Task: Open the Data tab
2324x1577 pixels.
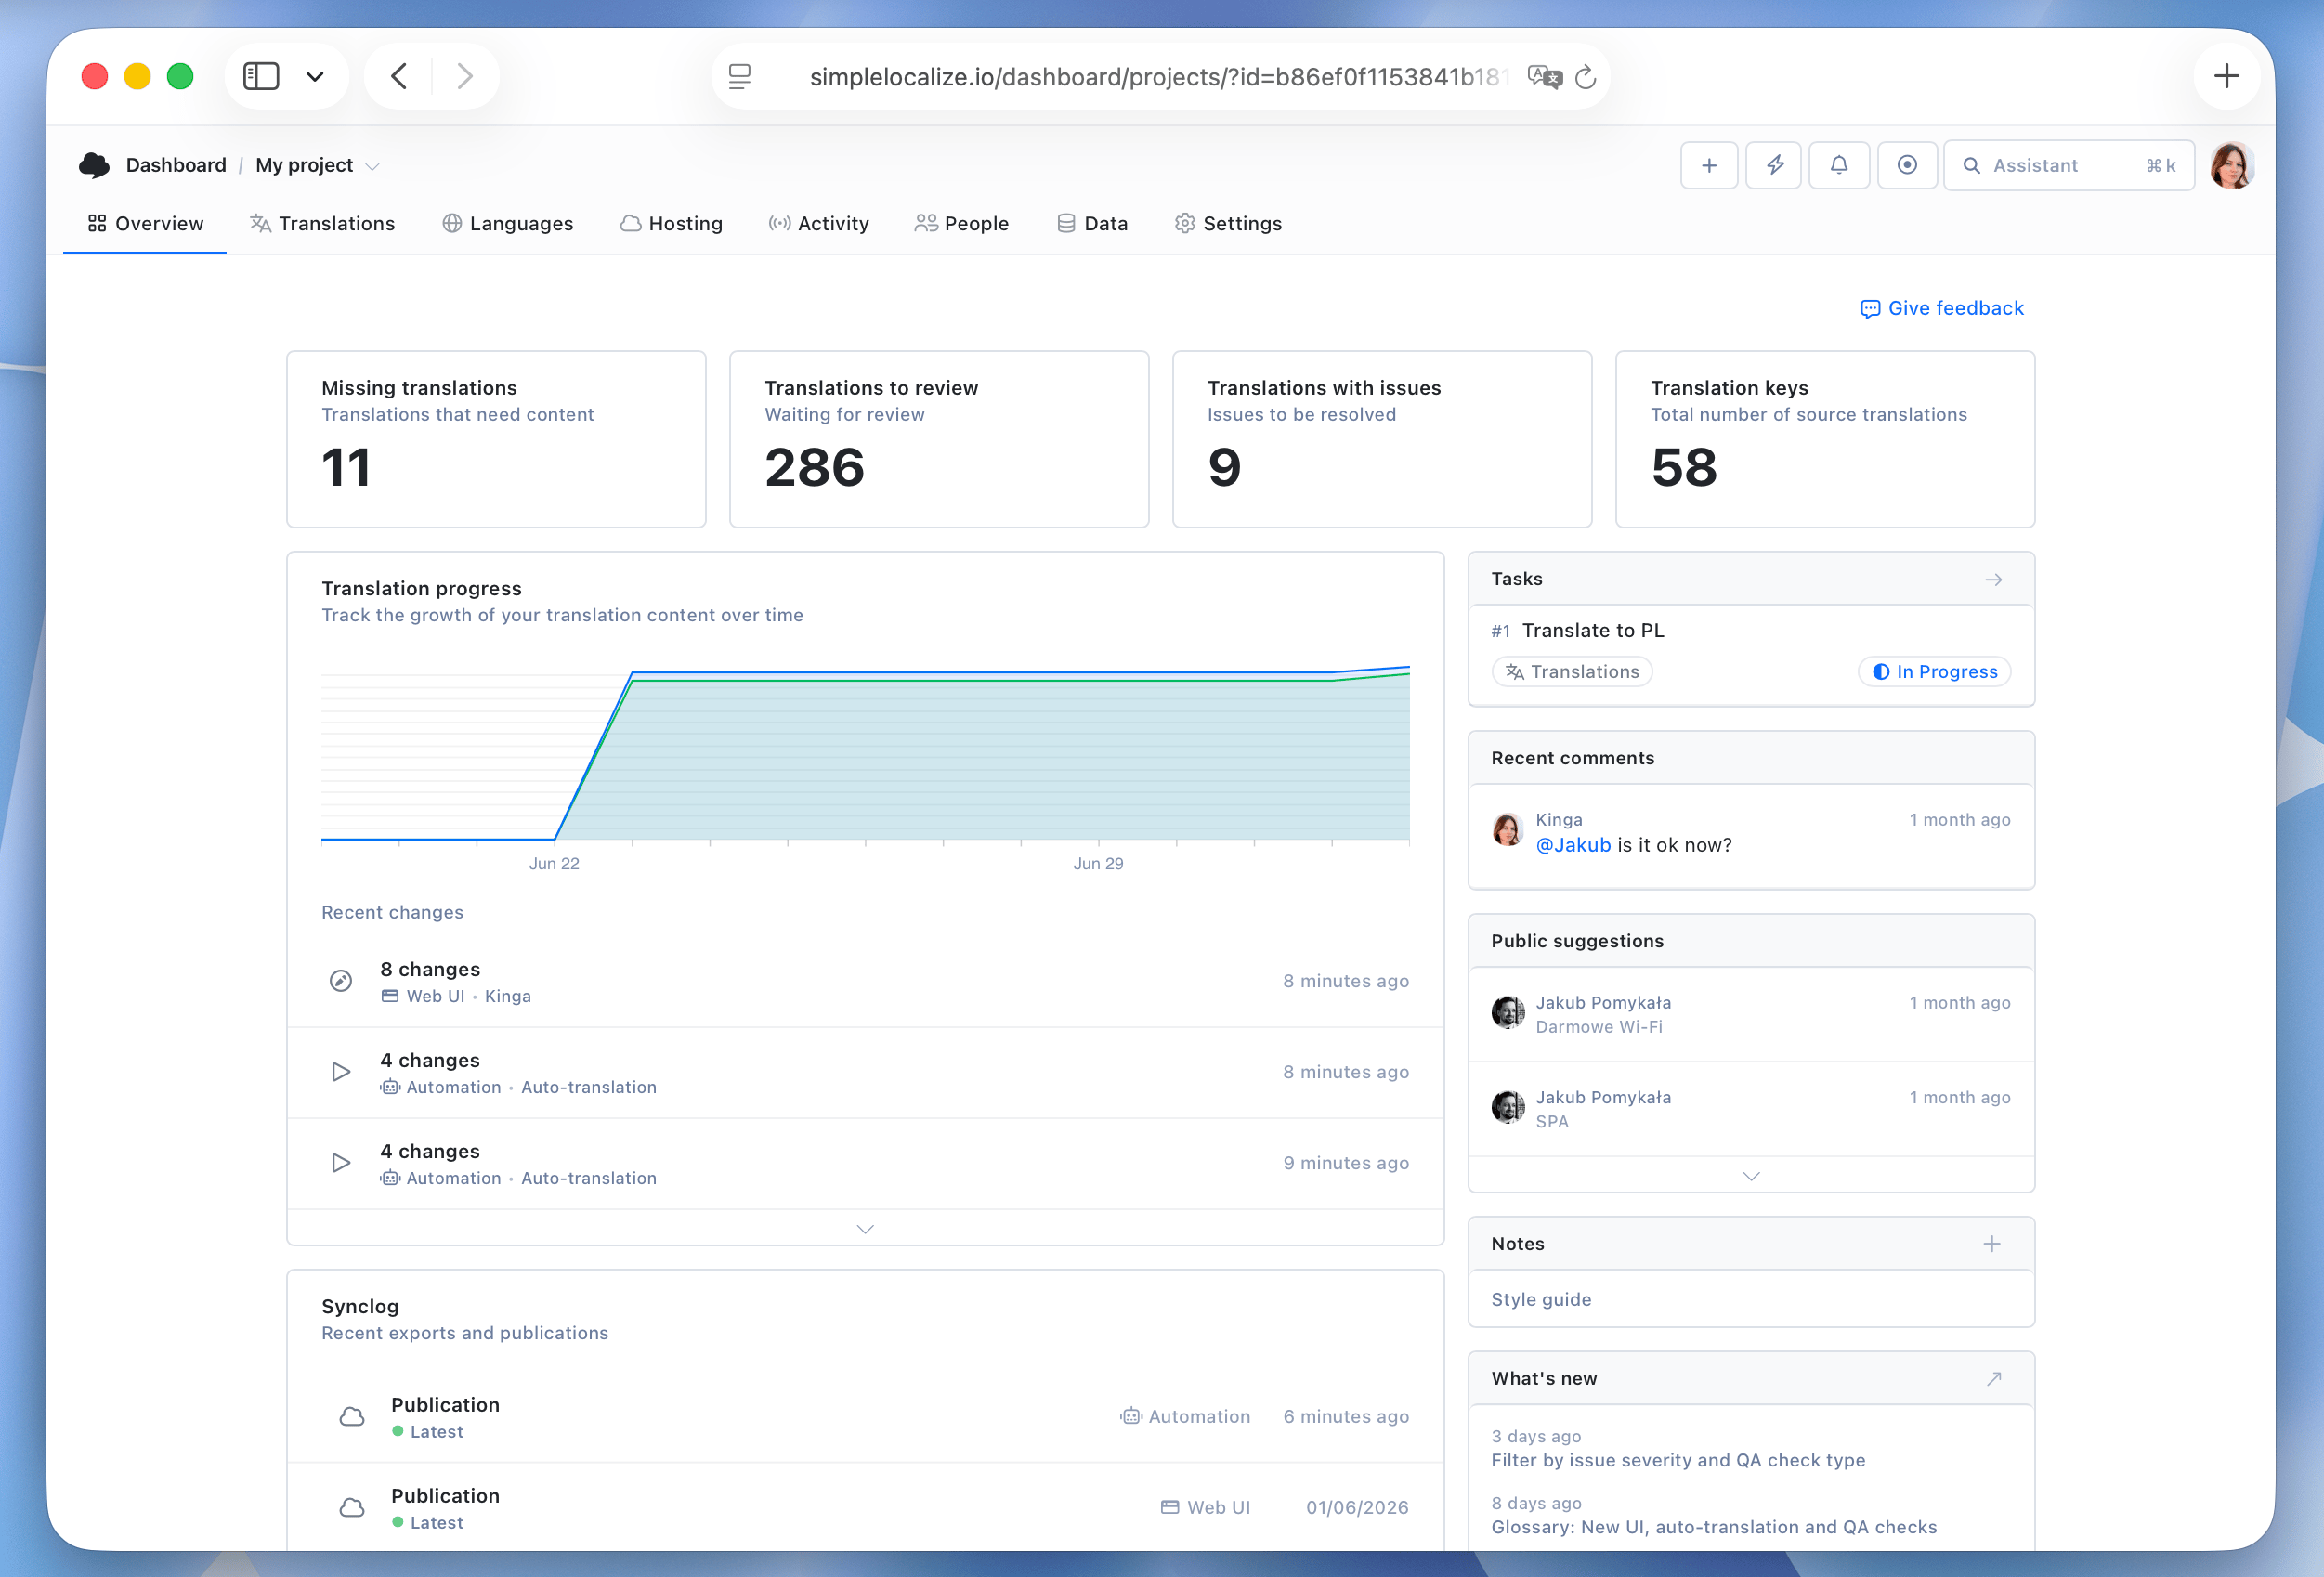Action: (x=1092, y=224)
